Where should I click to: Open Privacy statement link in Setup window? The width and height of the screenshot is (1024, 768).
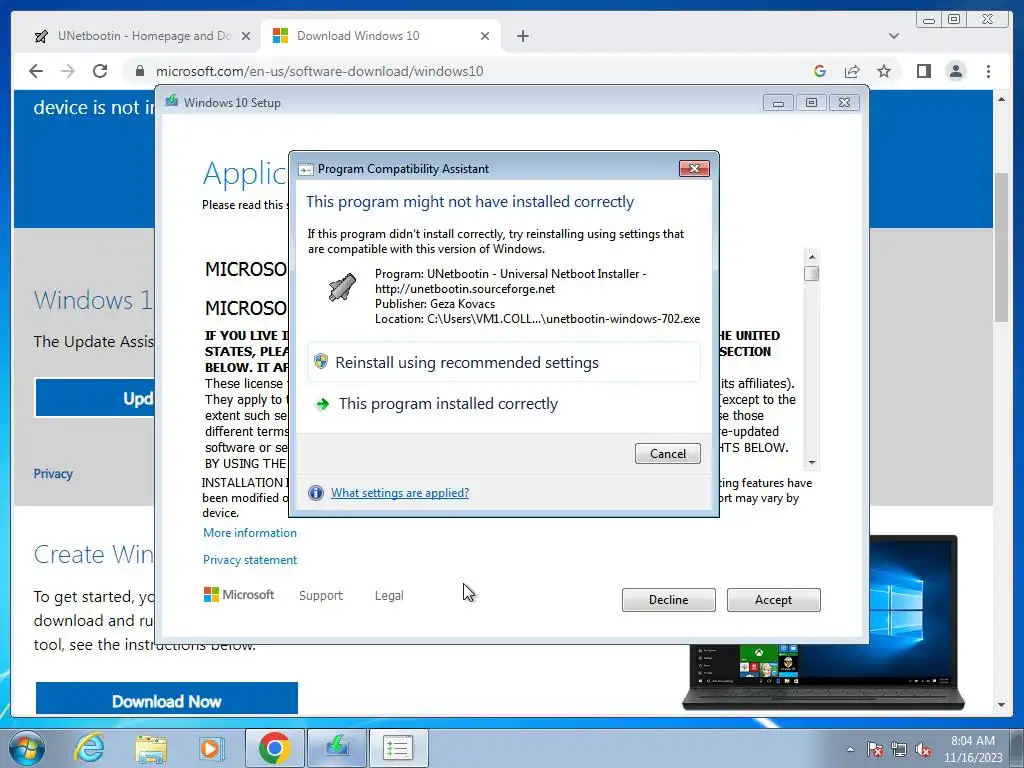(249, 560)
